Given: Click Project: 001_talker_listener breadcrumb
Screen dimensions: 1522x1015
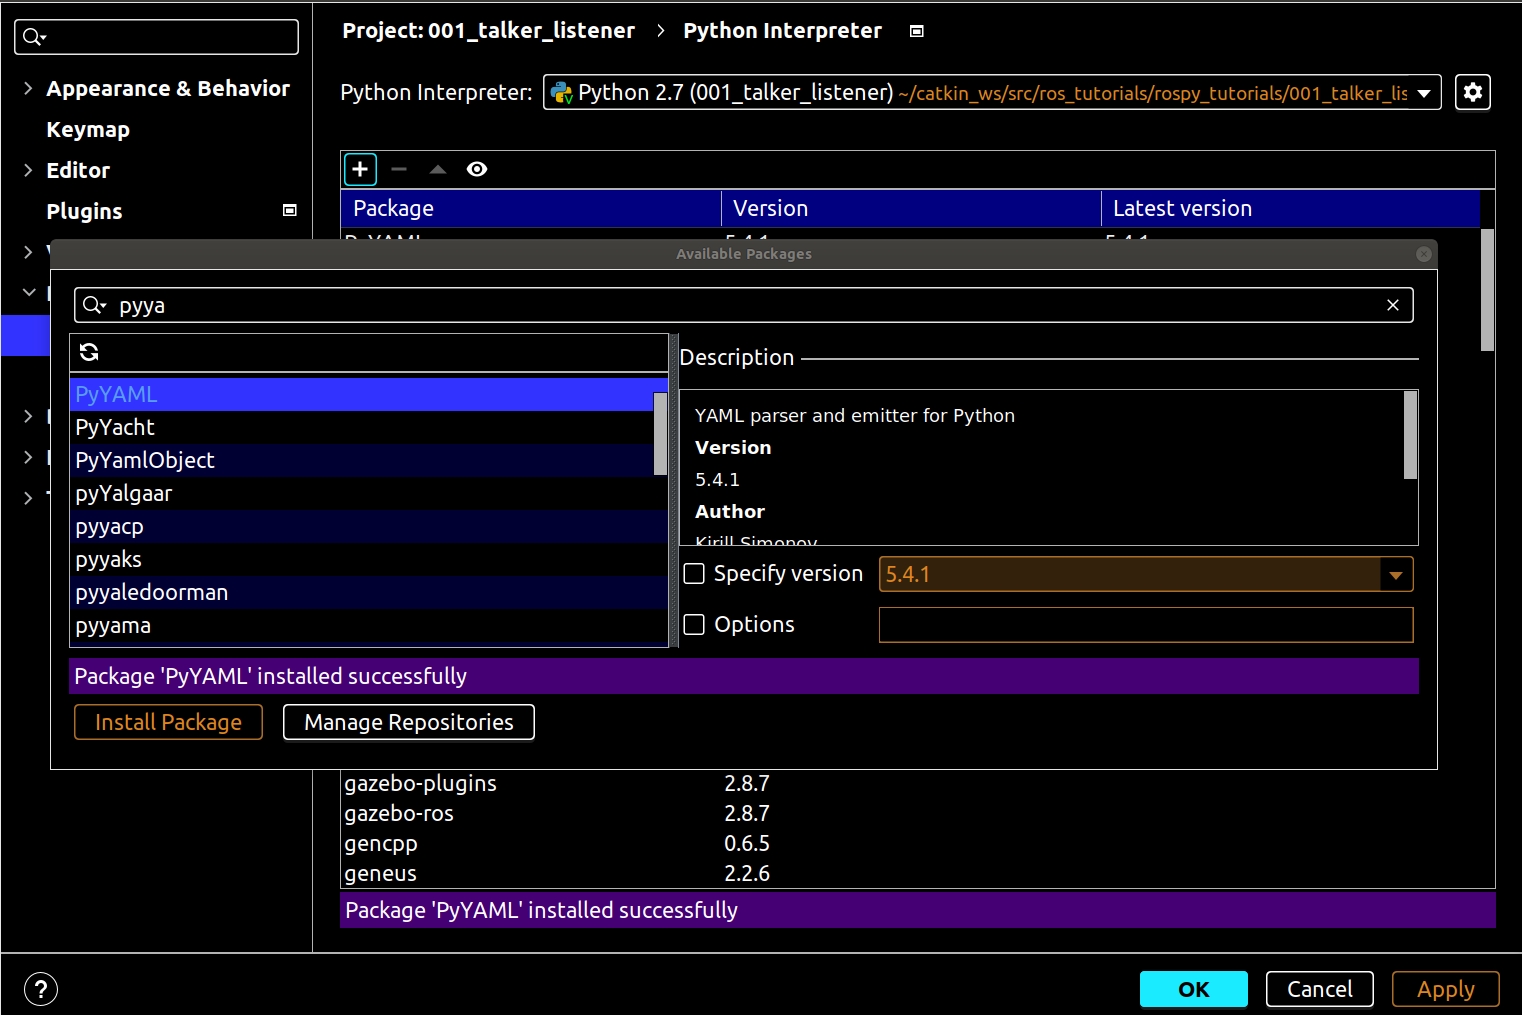Looking at the screenshot, I should click(488, 31).
